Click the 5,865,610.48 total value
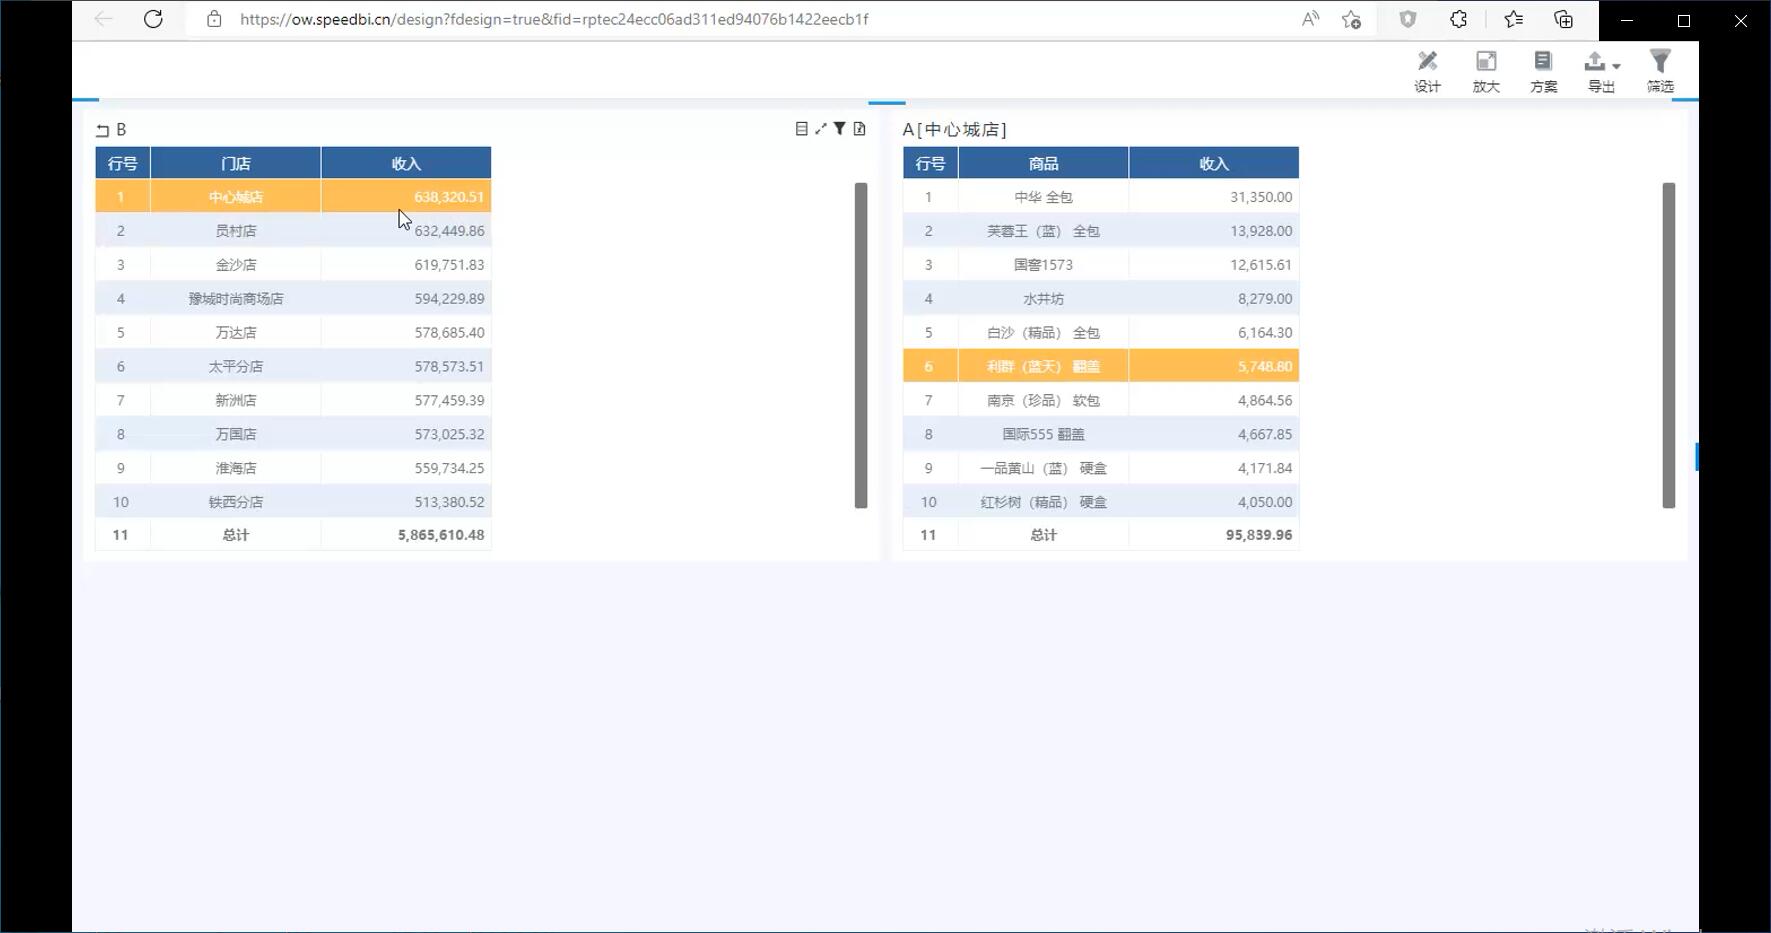The height and width of the screenshot is (933, 1771). click(441, 535)
